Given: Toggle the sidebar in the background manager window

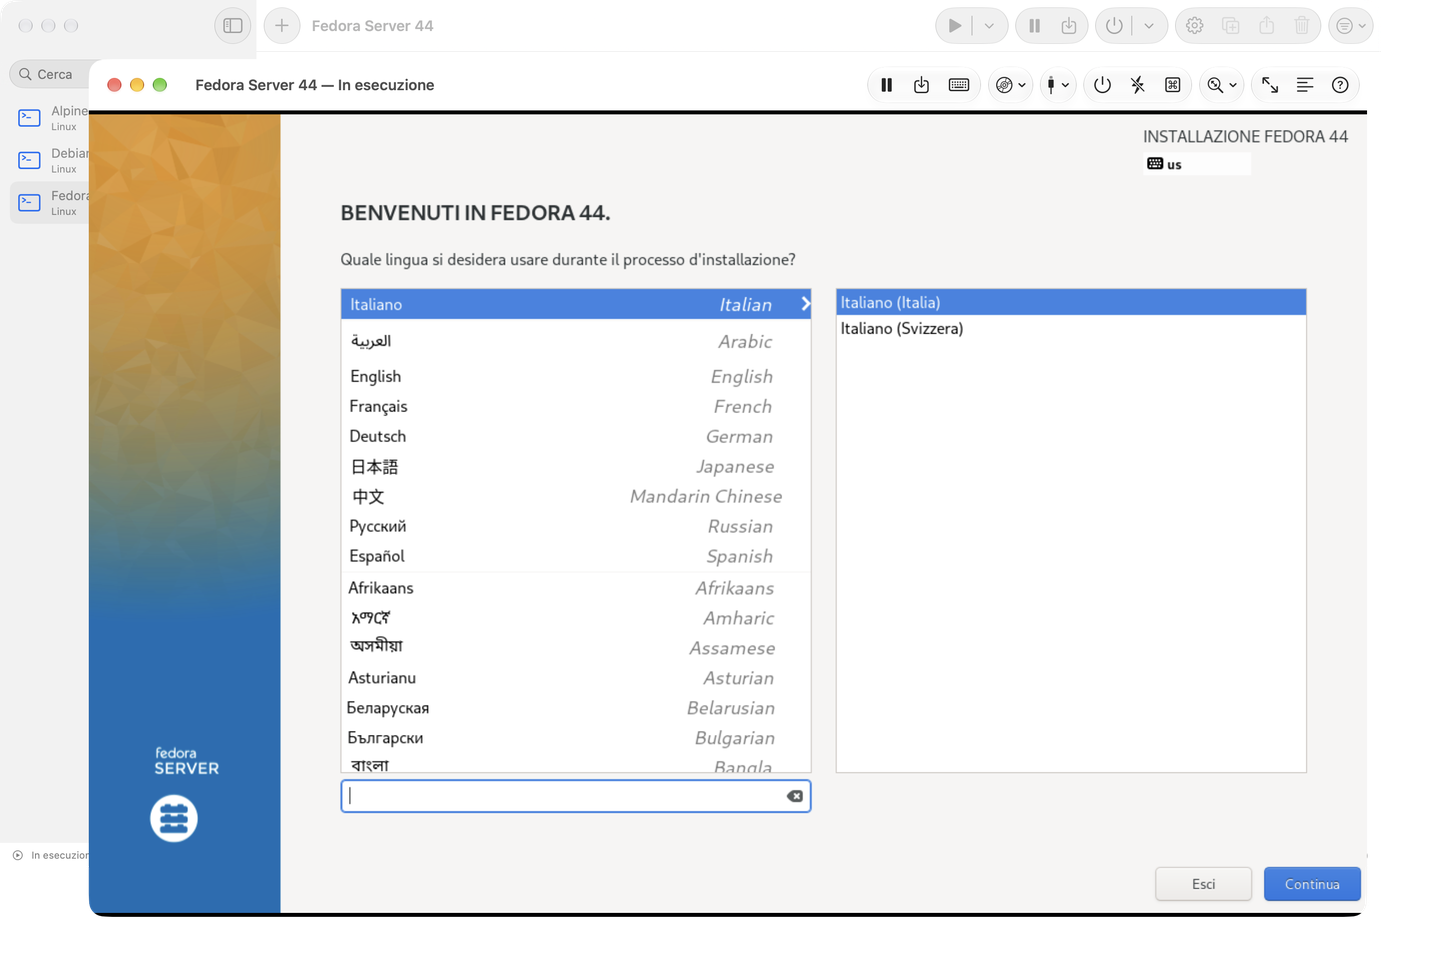Looking at the screenshot, I should 233,26.
